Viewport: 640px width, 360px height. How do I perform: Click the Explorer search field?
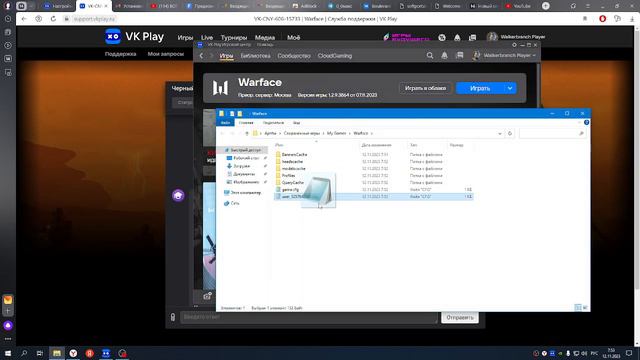(x=552, y=133)
